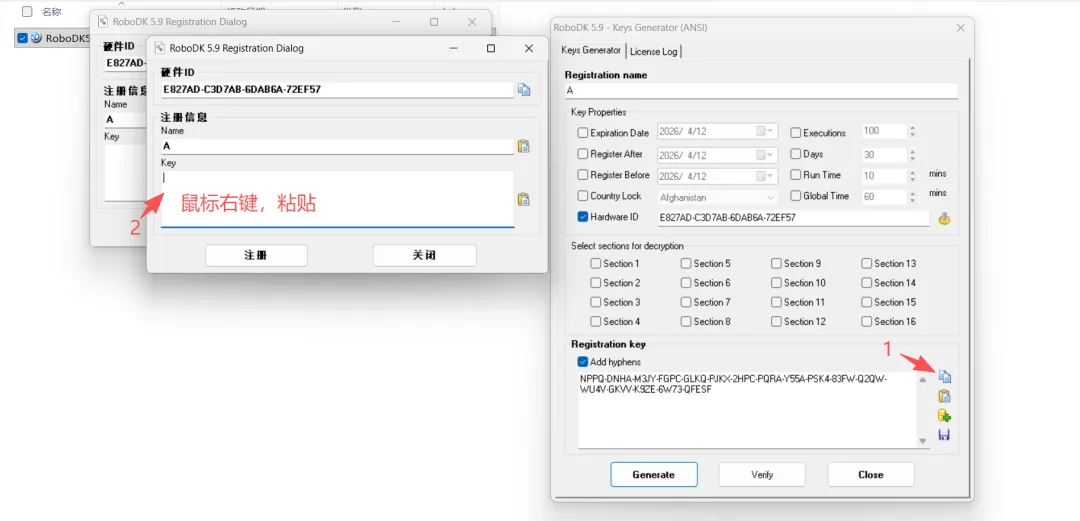
Task: Open the Country Lock Afghanistan dropdown
Action: tap(771, 197)
